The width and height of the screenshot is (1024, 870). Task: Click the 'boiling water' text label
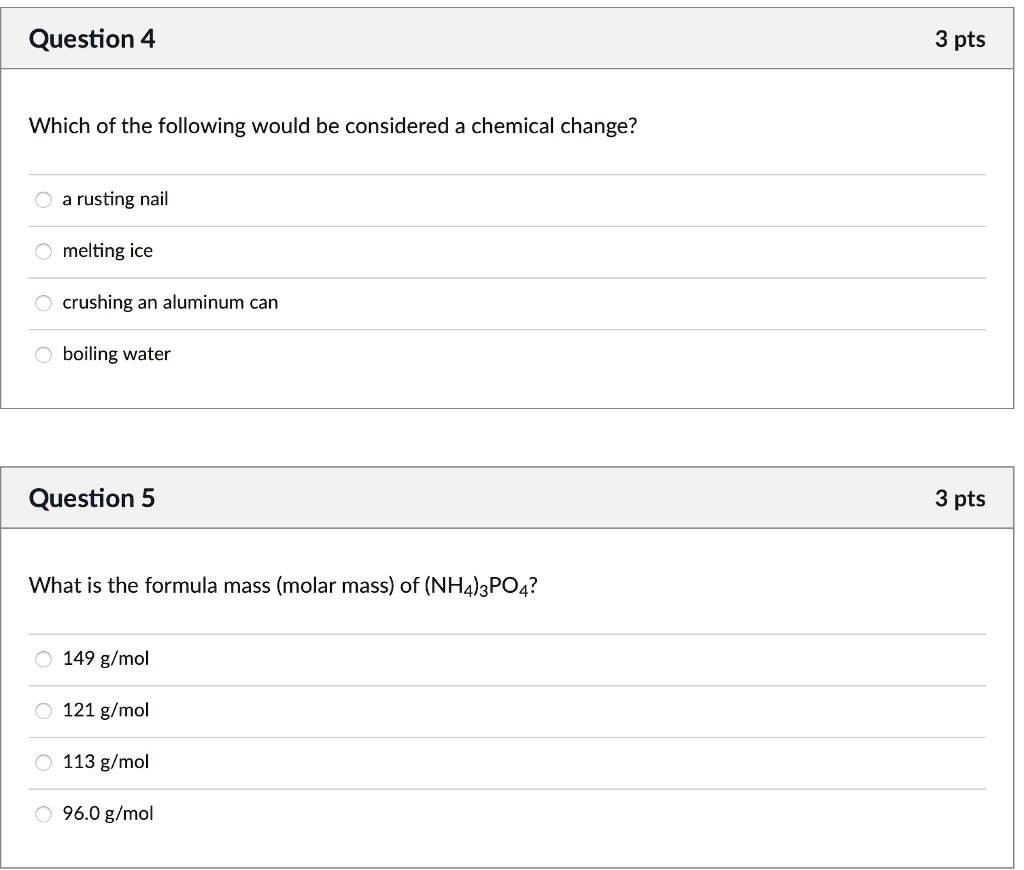click(116, 354)
